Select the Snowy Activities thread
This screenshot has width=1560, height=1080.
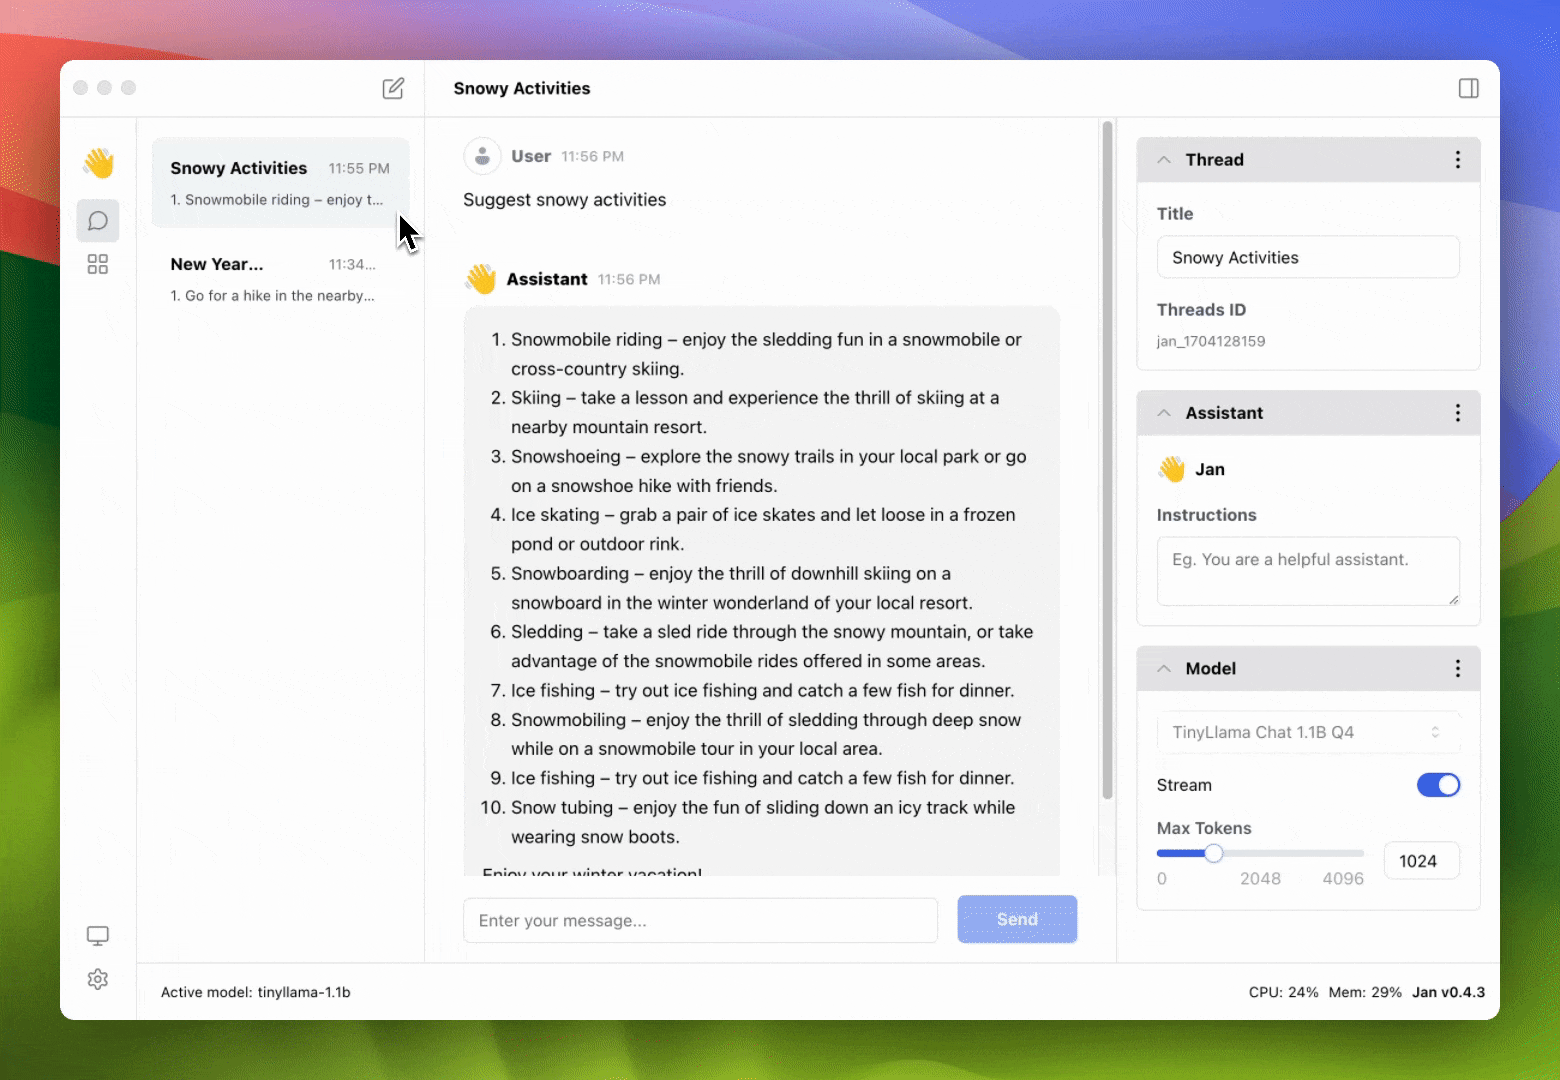point(280,183)
